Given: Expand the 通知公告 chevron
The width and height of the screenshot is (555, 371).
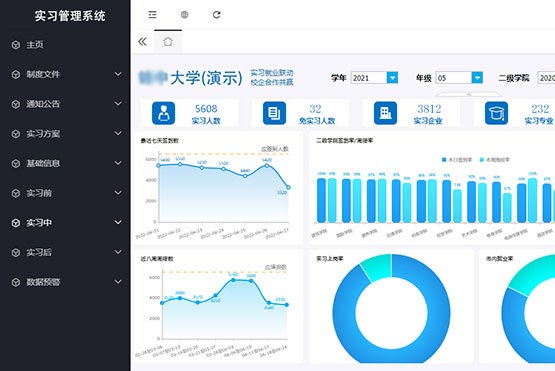Looking at the screenshot, I should point(118,103).
